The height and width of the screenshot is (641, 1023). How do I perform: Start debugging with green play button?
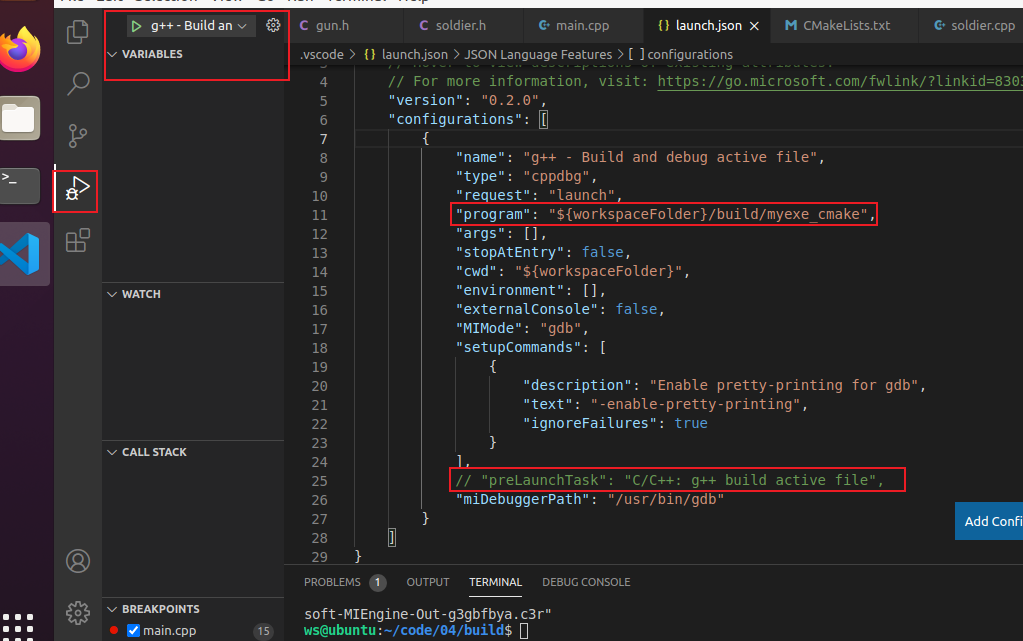(136, 26)
